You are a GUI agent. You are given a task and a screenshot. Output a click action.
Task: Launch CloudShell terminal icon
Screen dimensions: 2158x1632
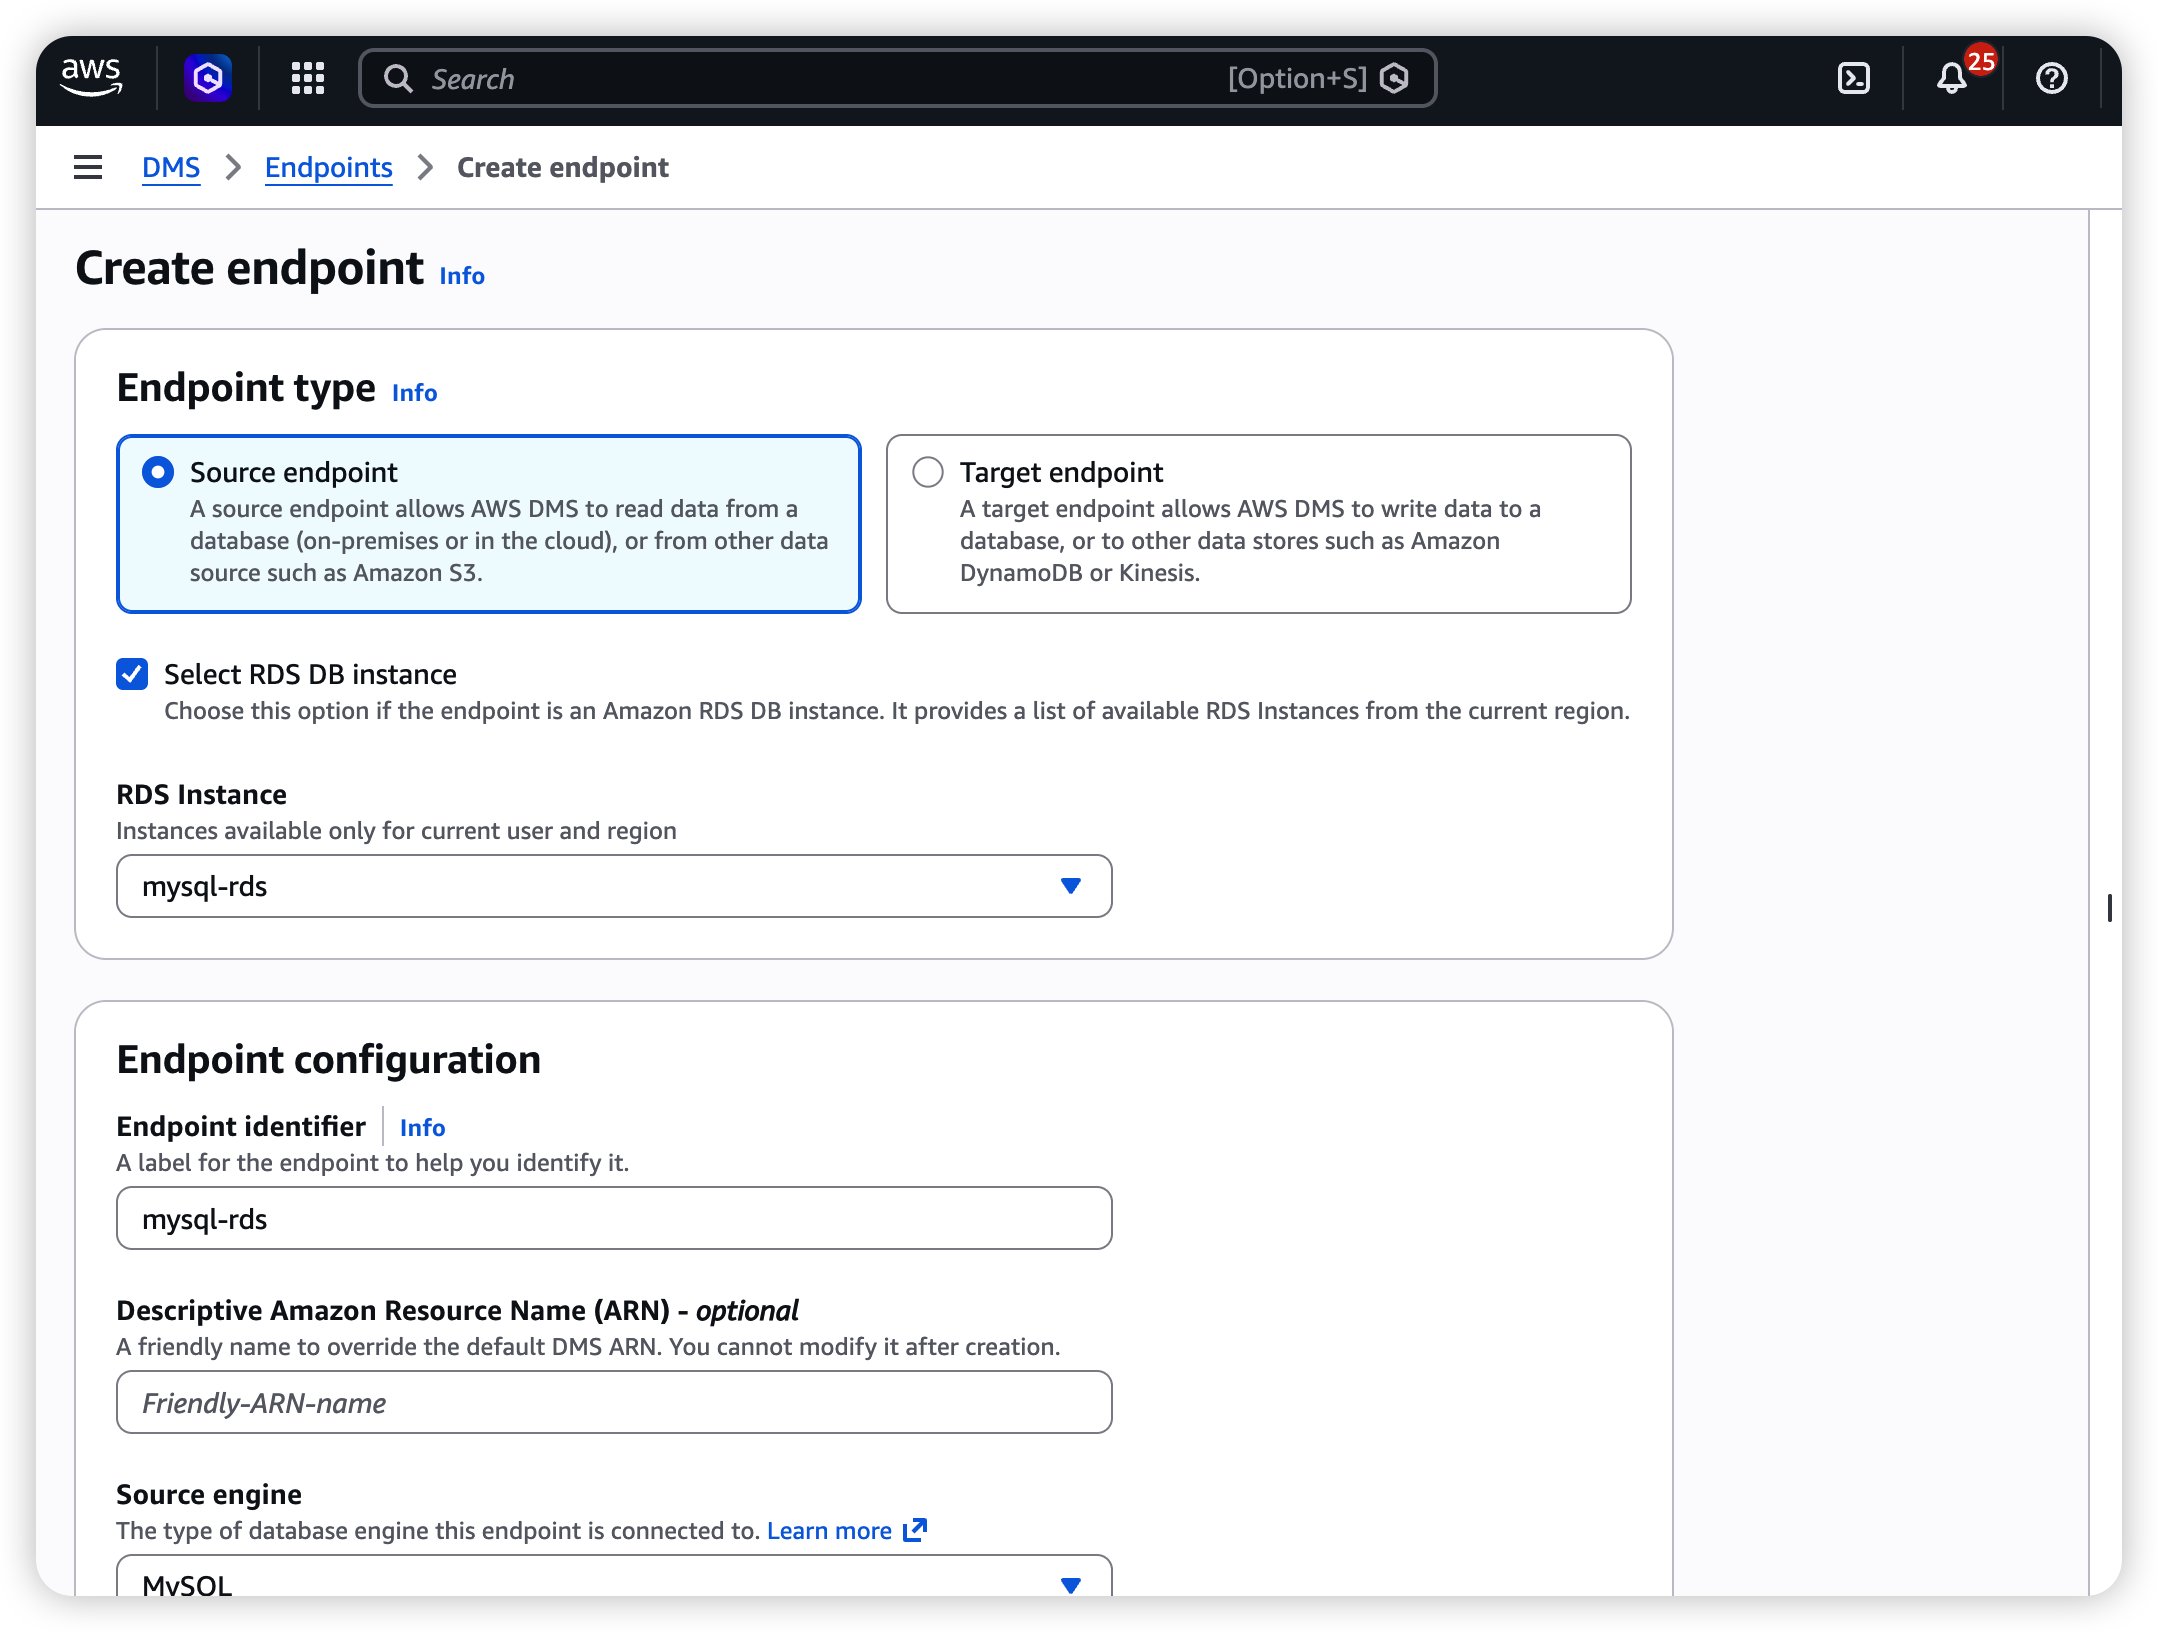click(1853, 77)
